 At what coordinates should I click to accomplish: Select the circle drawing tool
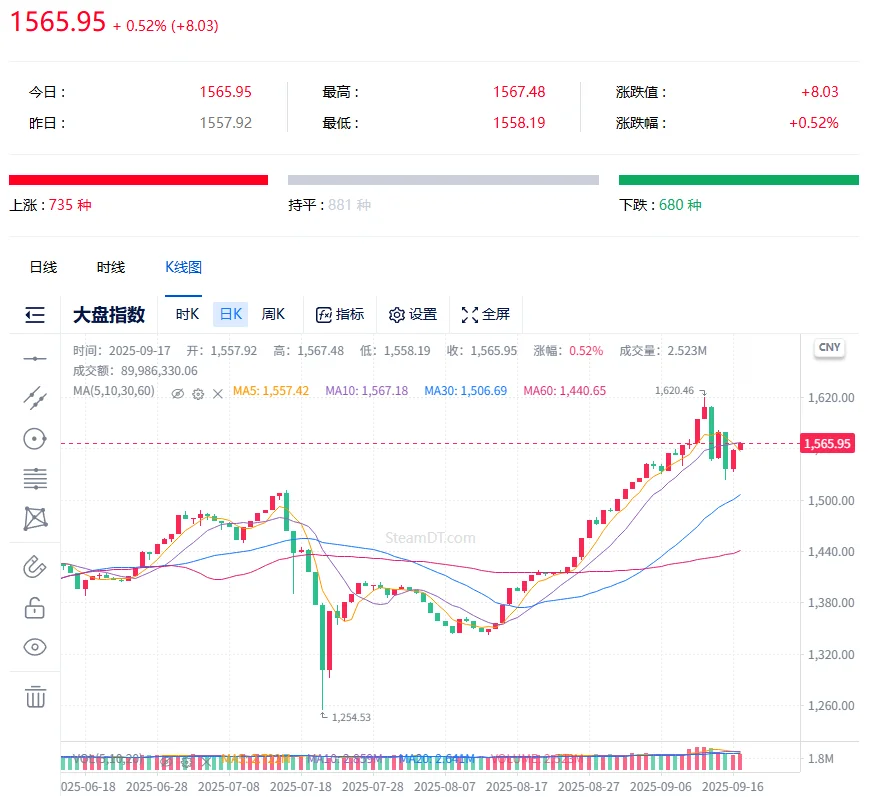[34, 438]
